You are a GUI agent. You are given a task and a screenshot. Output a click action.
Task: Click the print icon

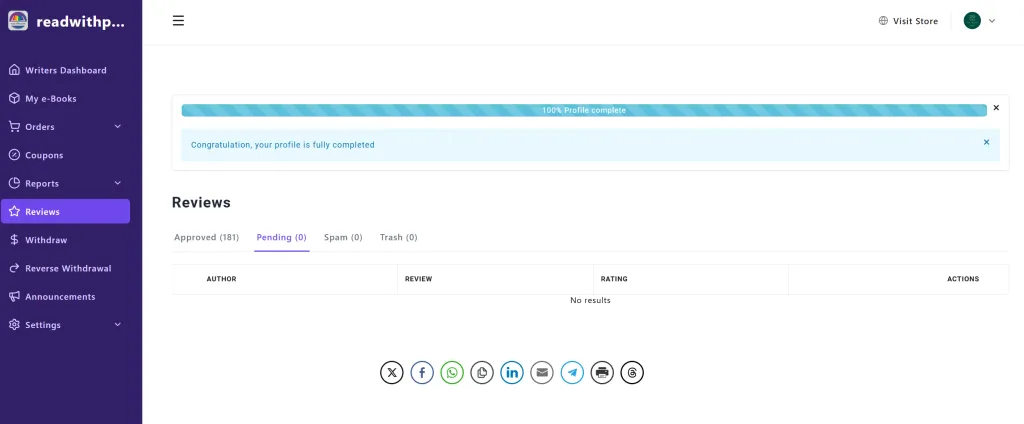point(602,373)
